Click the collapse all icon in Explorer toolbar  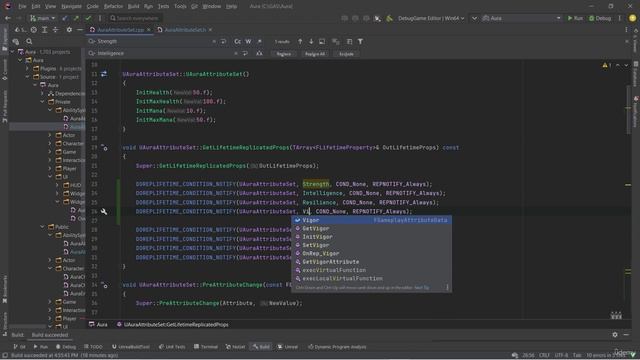pos(56,30)
